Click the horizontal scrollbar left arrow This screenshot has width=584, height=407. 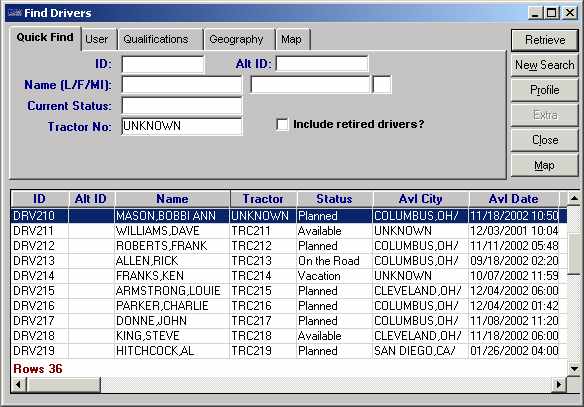19,384
